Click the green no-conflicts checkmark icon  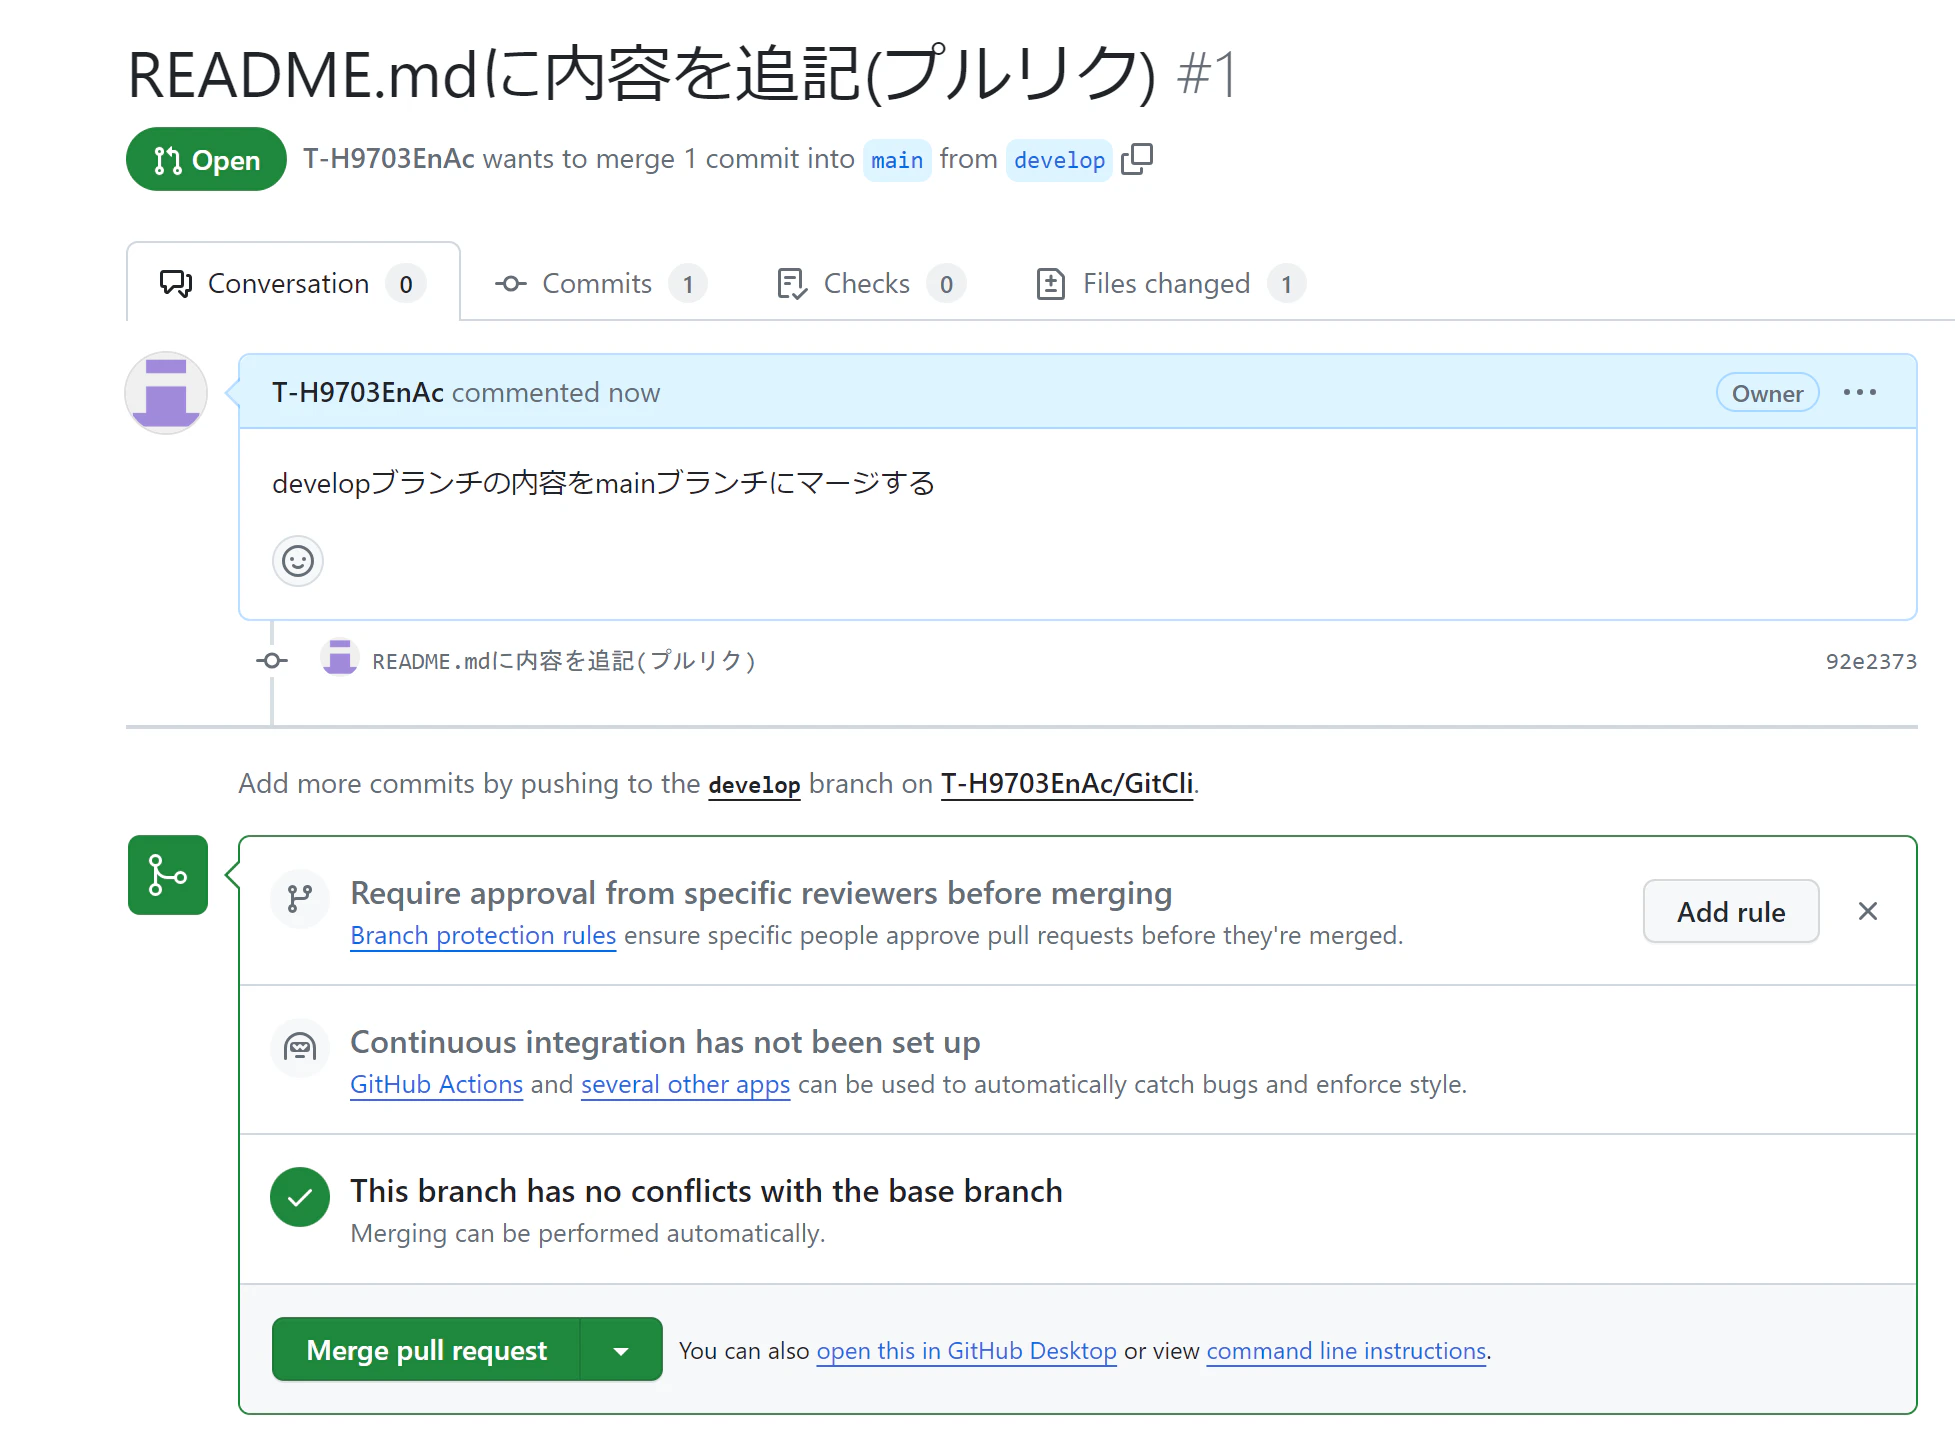(300, 1197)
